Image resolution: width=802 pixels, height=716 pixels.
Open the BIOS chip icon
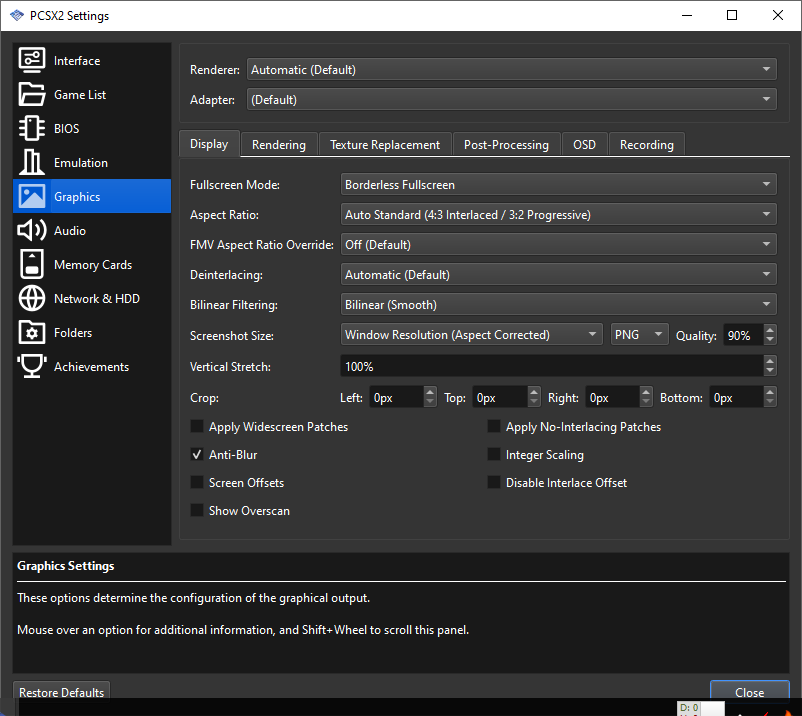[x=32, y=129]
